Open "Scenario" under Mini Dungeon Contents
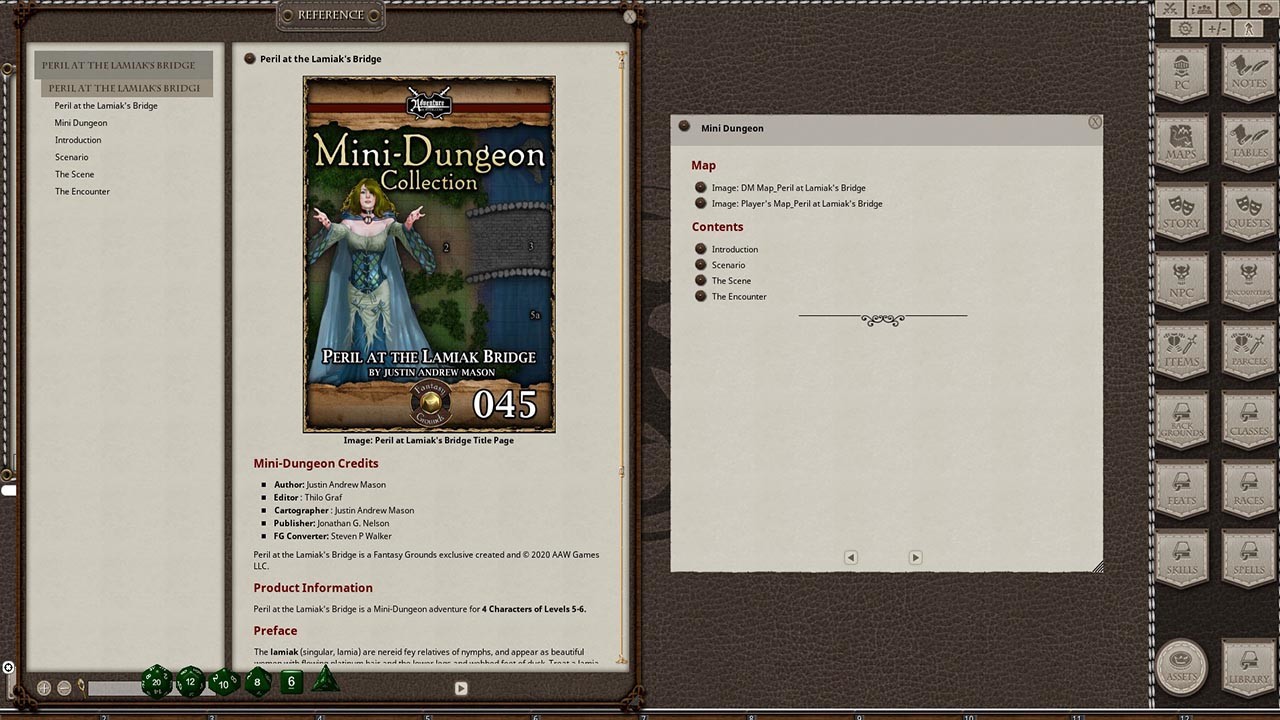1280x720 pixels. 730,265
